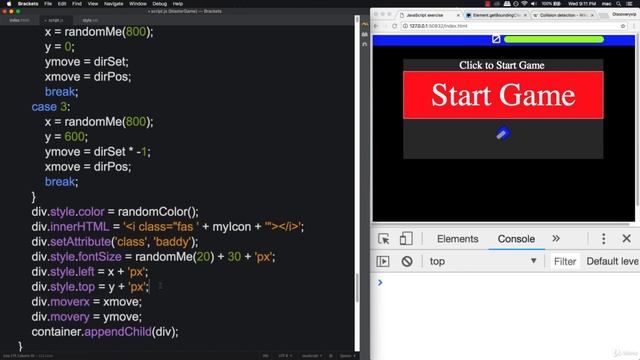
Task: Bookmark the page with the star icon
Action: coord(623,26)
